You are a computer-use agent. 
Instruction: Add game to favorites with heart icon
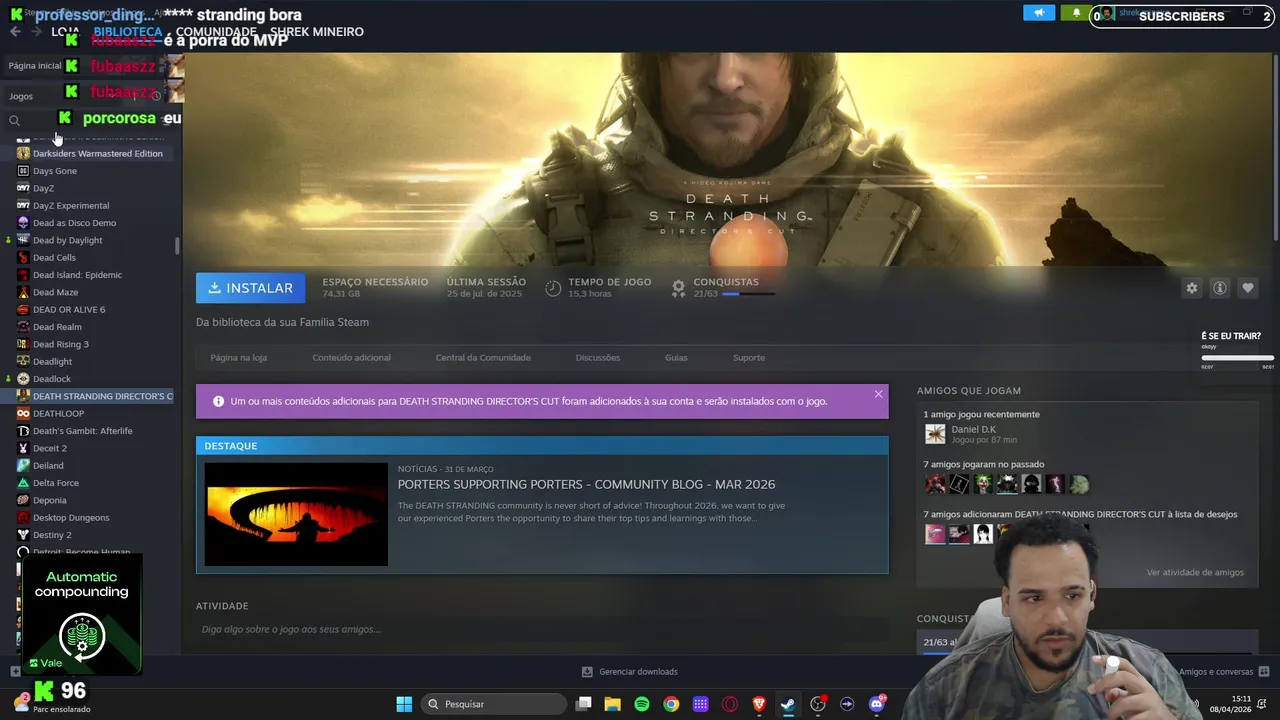tap(1248, 288)
